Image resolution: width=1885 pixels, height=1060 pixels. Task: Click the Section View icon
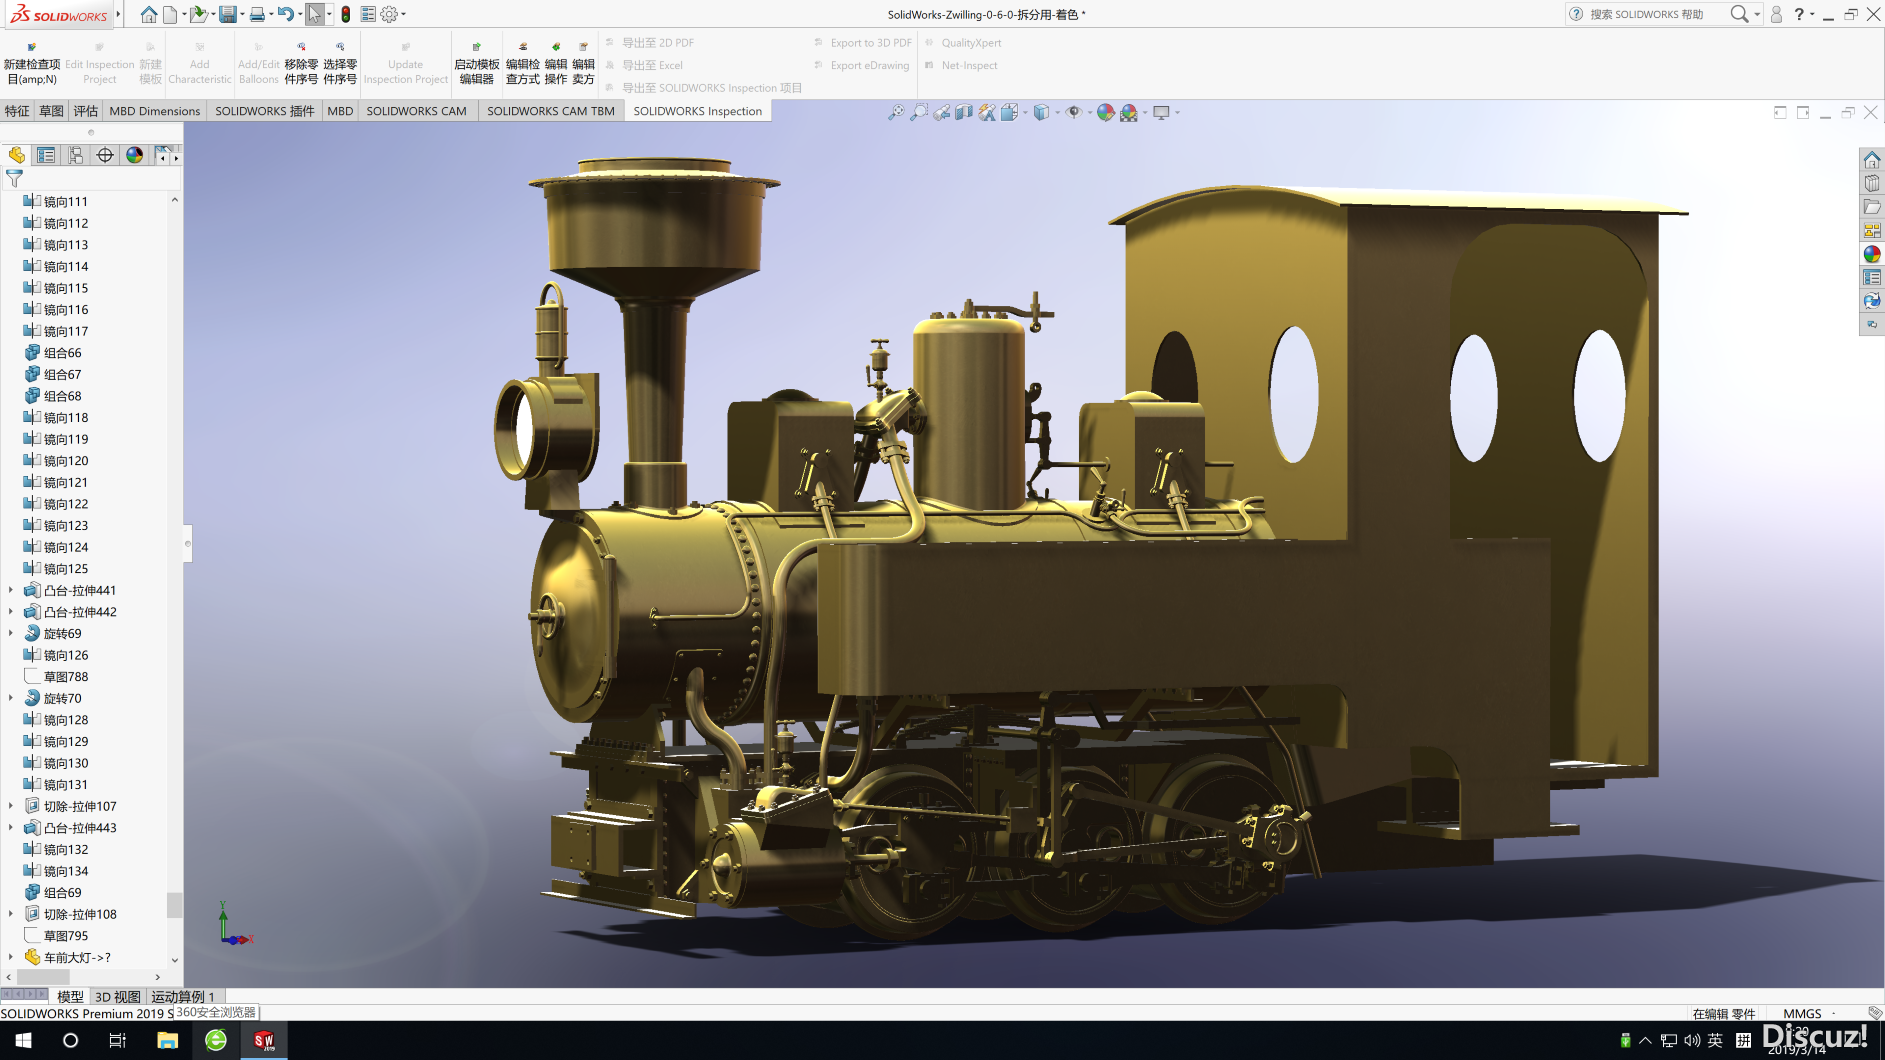click(964, 112)
